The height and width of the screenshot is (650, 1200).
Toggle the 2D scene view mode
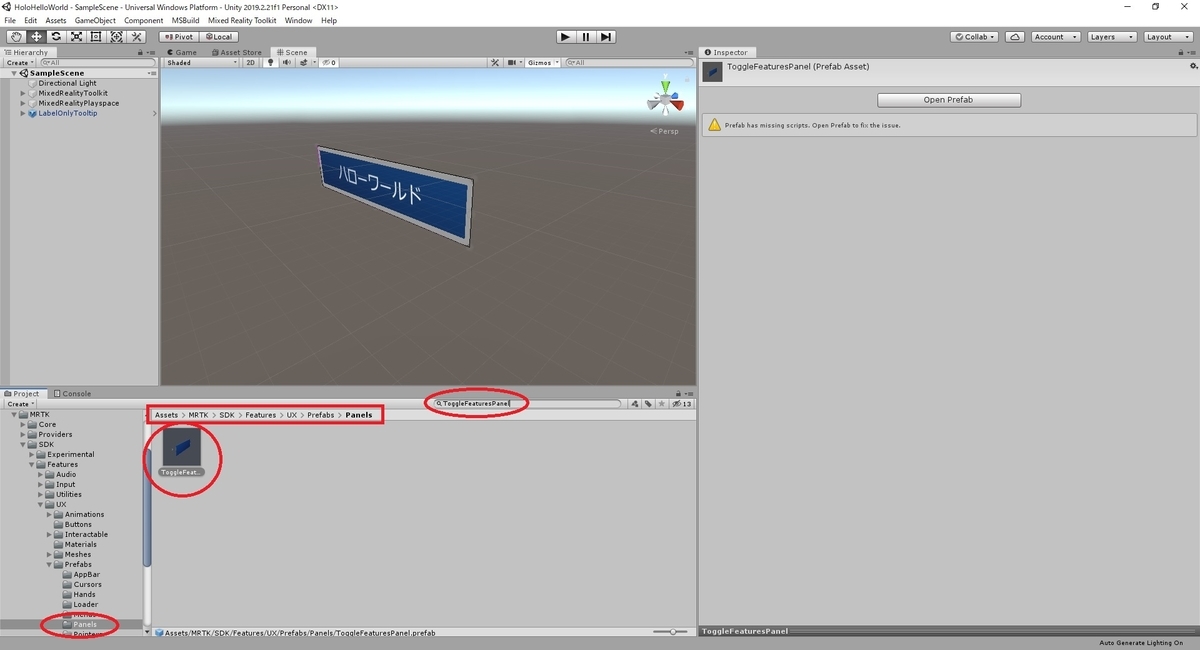point(251,62)
